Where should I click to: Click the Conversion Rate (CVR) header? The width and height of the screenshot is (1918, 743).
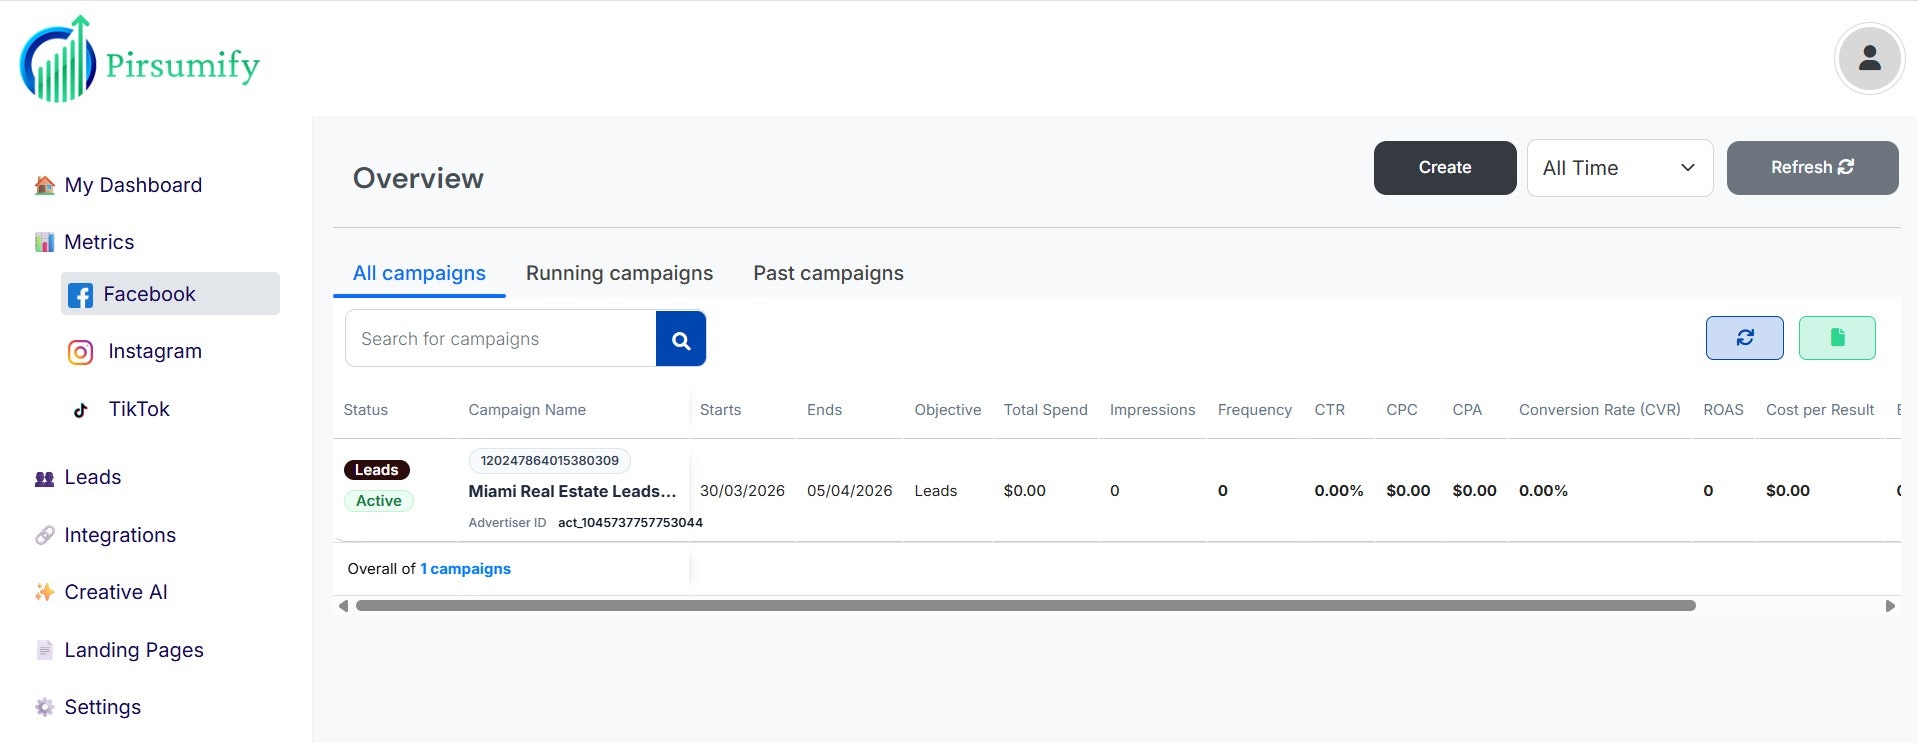pyautogui.click(x=1599, y=410)
